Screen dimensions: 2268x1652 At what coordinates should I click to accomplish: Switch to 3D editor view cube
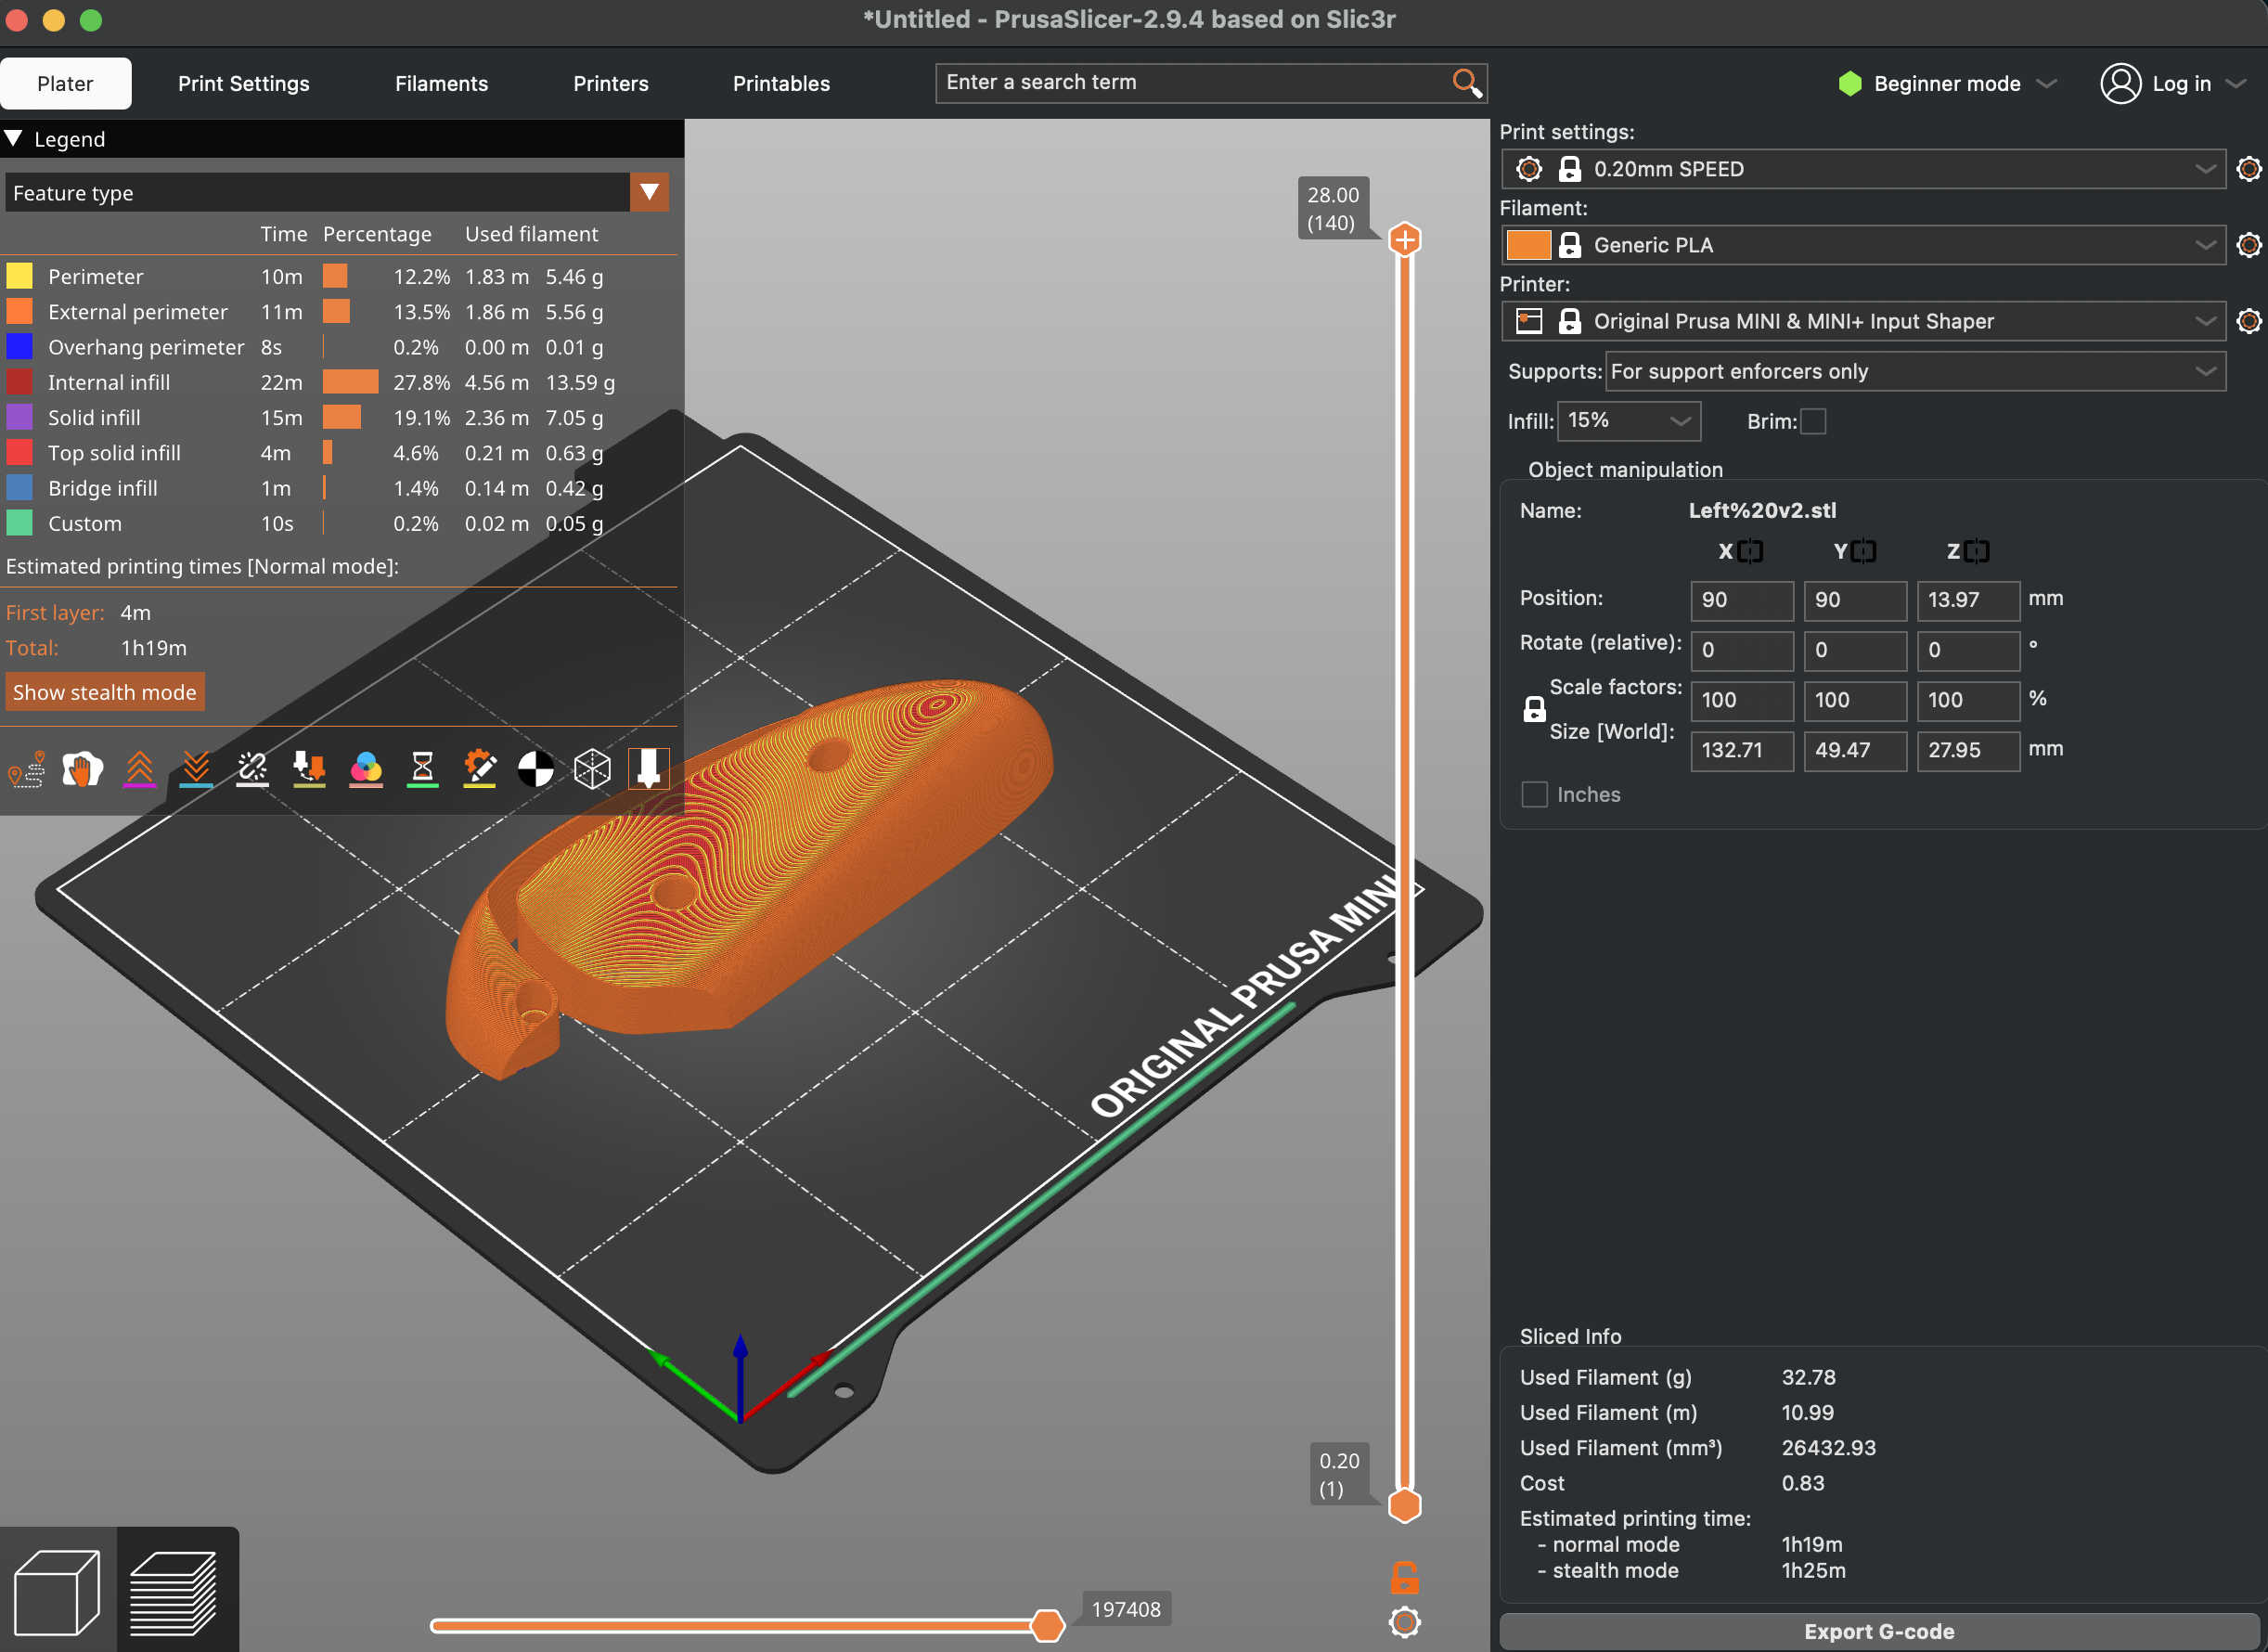pos(57,1591)
